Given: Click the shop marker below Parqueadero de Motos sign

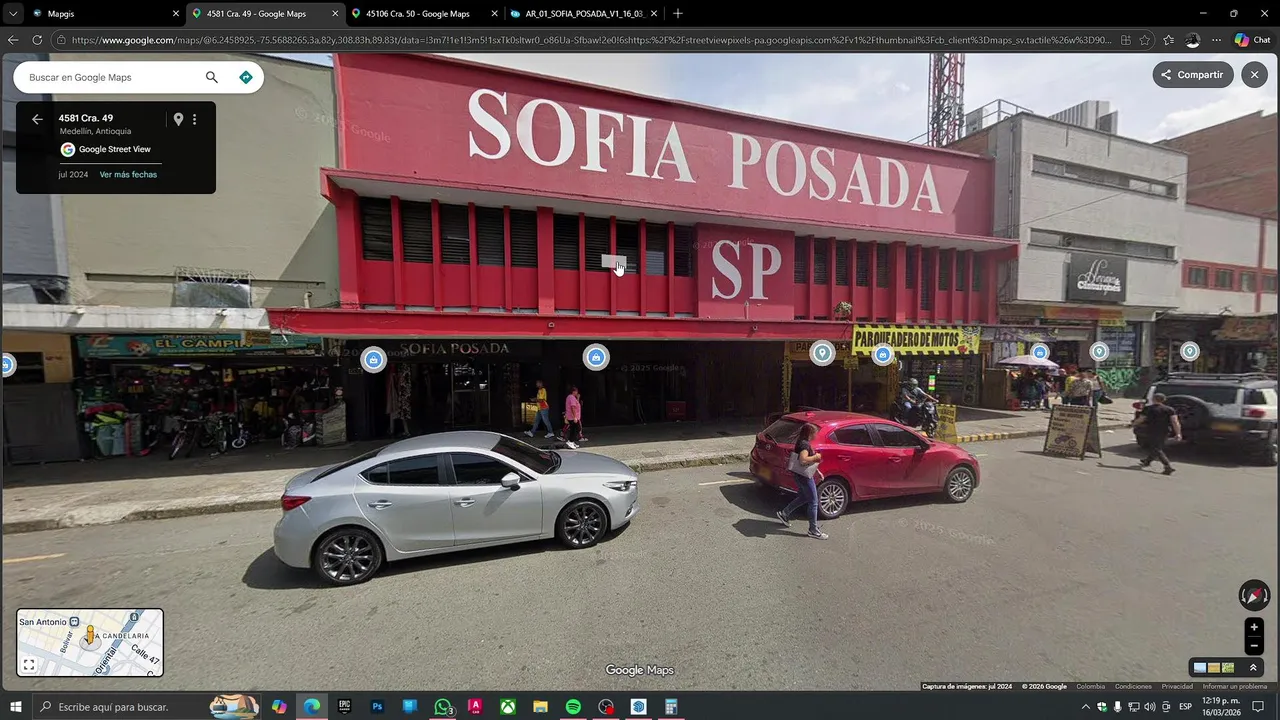Looking at the screenshot, I should pos(882,355).
